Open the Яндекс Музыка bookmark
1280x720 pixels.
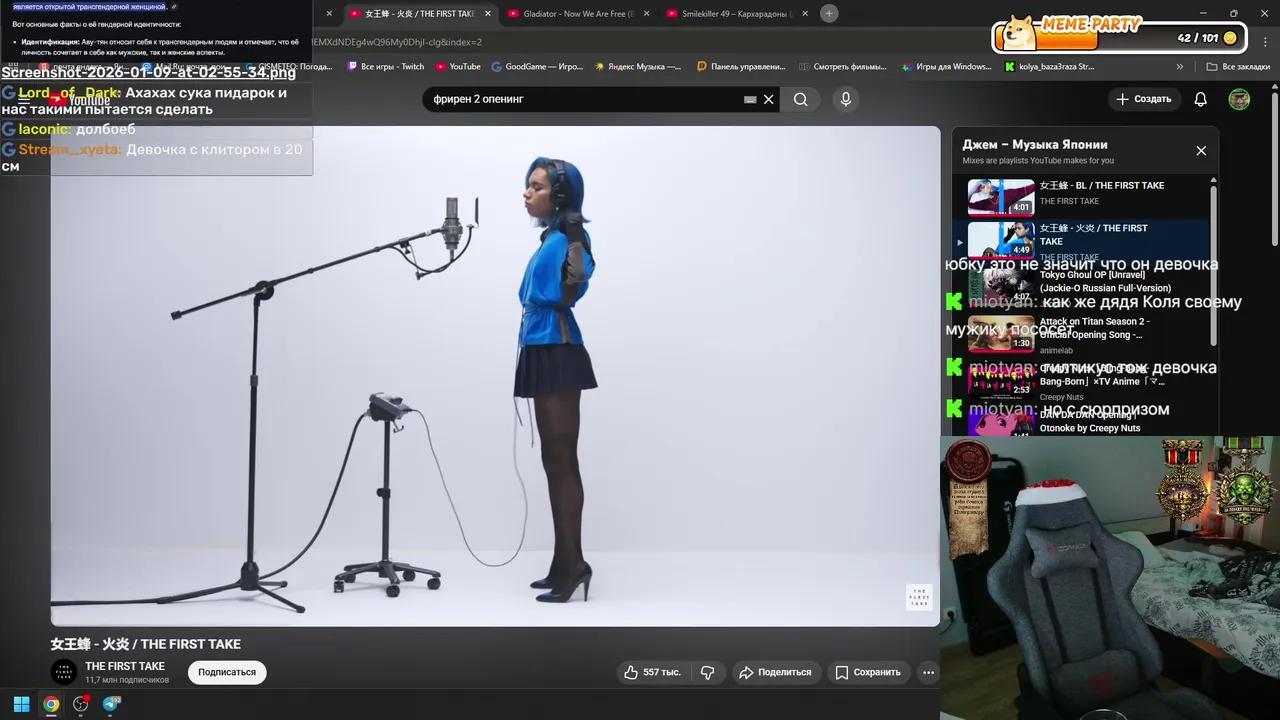click(638, 67)
